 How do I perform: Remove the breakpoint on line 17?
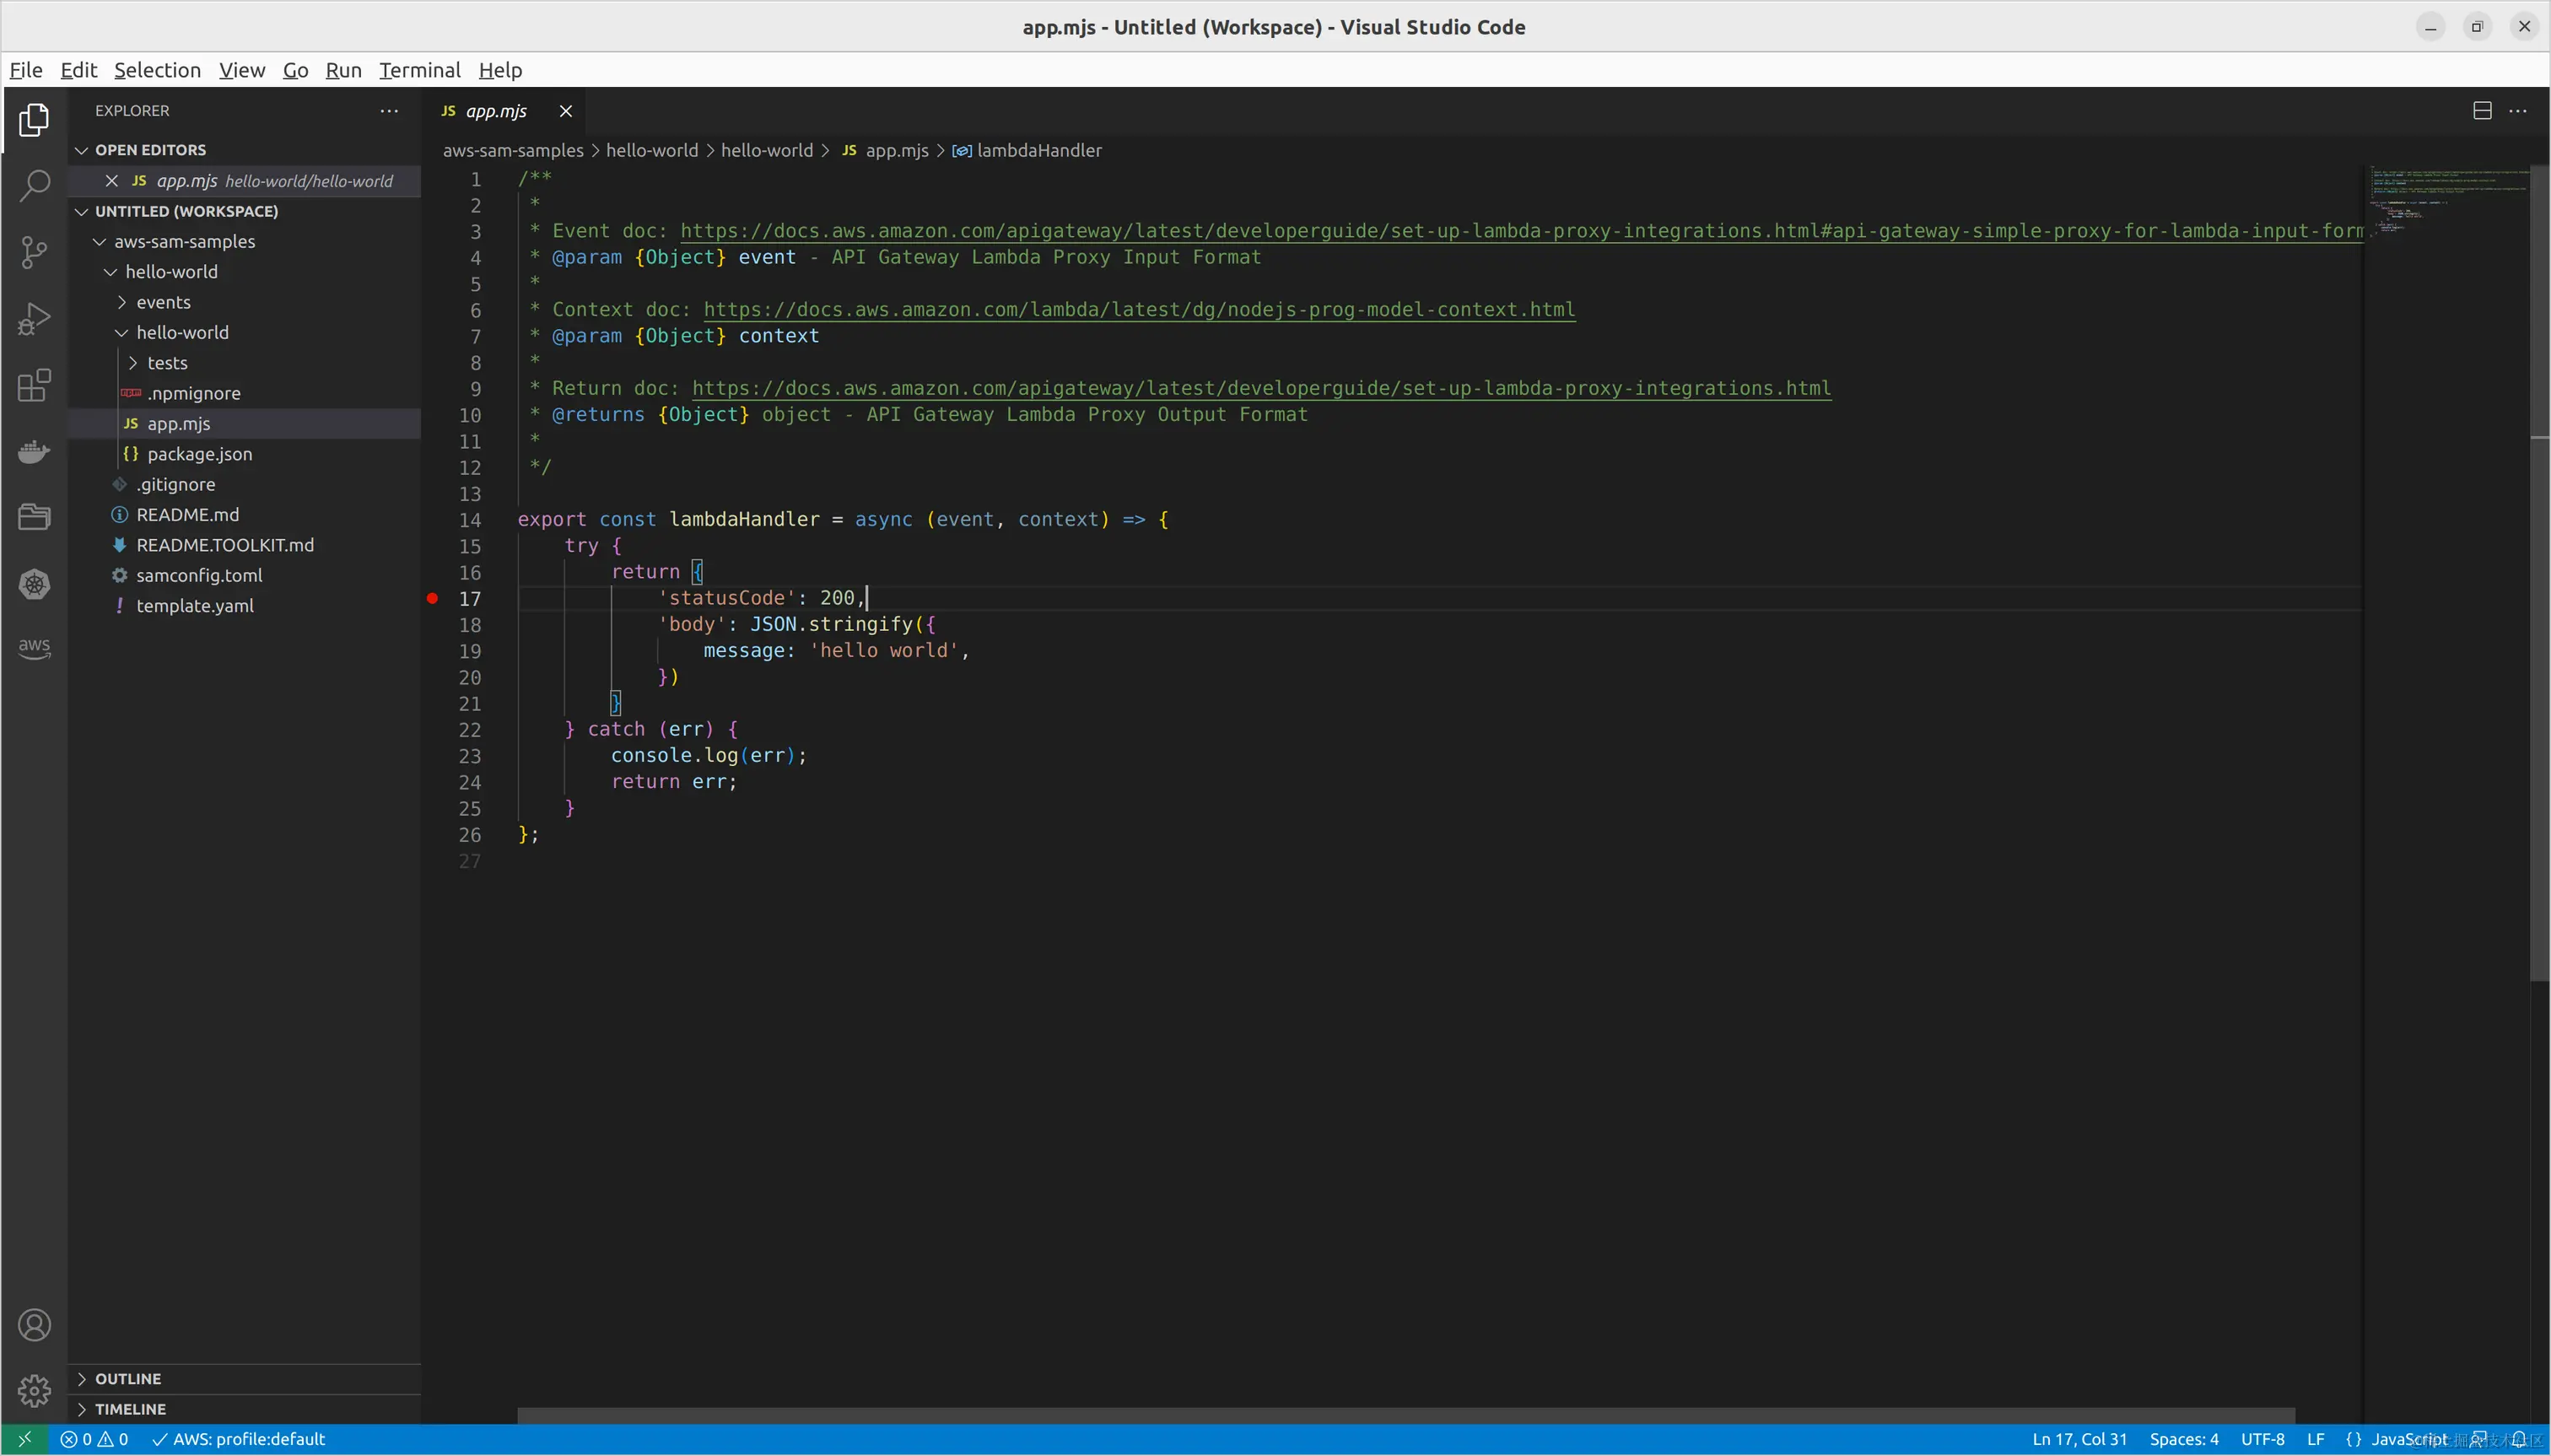click(x=432, y=598)
